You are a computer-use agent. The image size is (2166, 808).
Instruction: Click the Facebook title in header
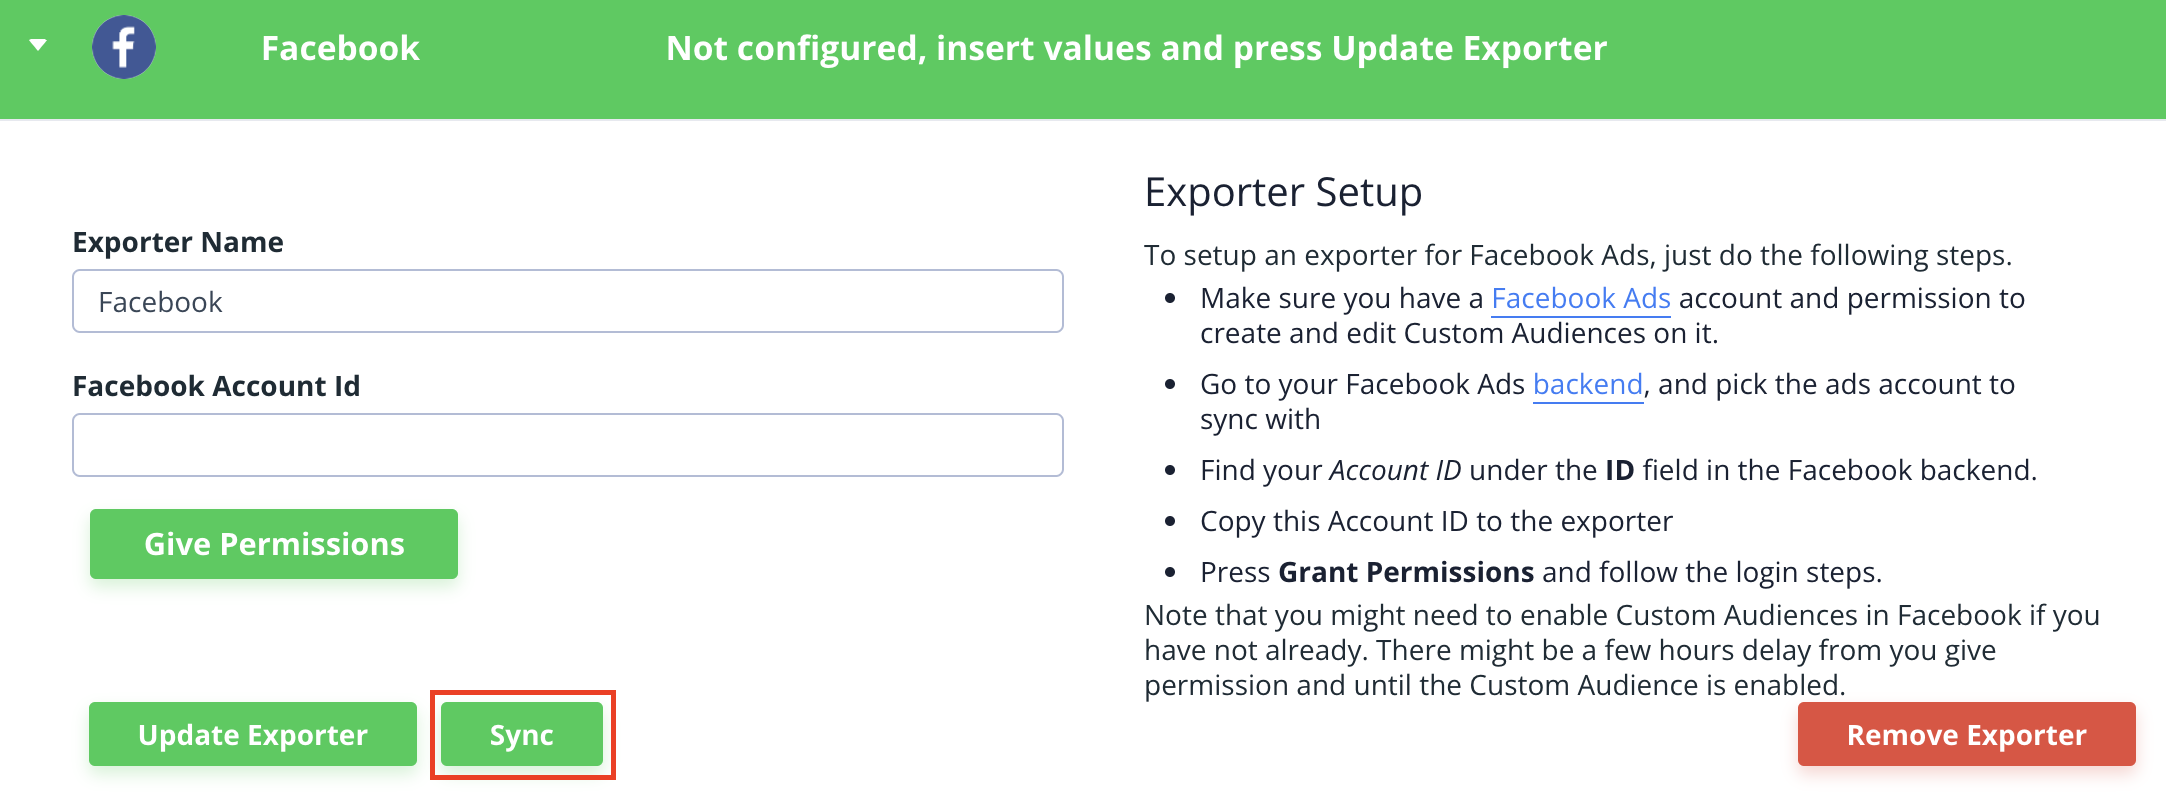(340, 48)
